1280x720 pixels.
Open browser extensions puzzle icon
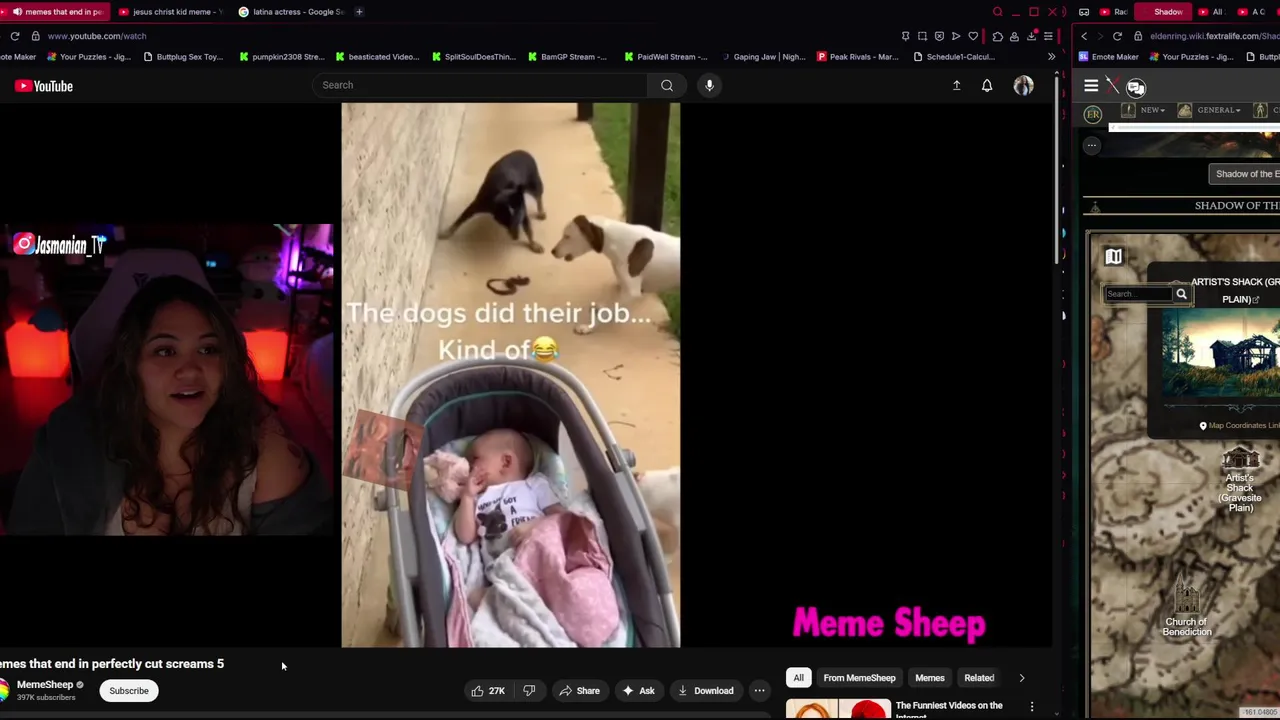pyautogui.click(x=998, y=36)
